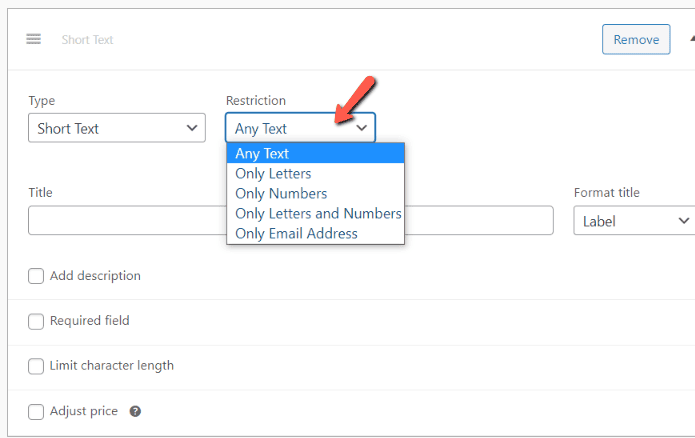This screenshot has width=695, height=438.
Task: Check Limit character length box
Action: pos(36,366)
